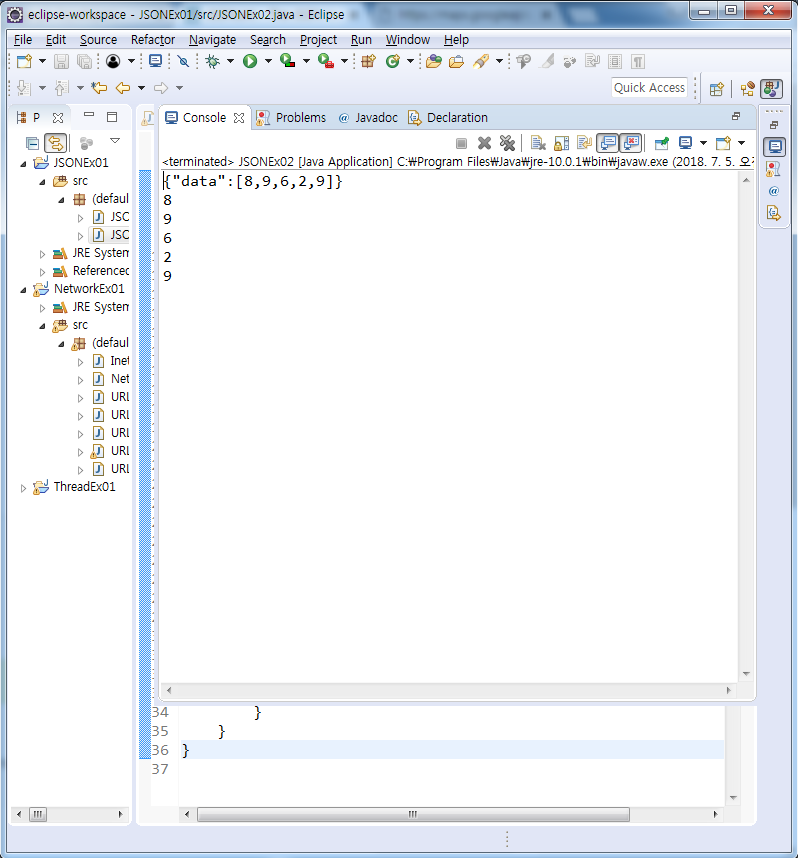This screenshot has width=798, height=858.
Task: Toggle Link with Editor in Package Explorer
Action: 56,143
